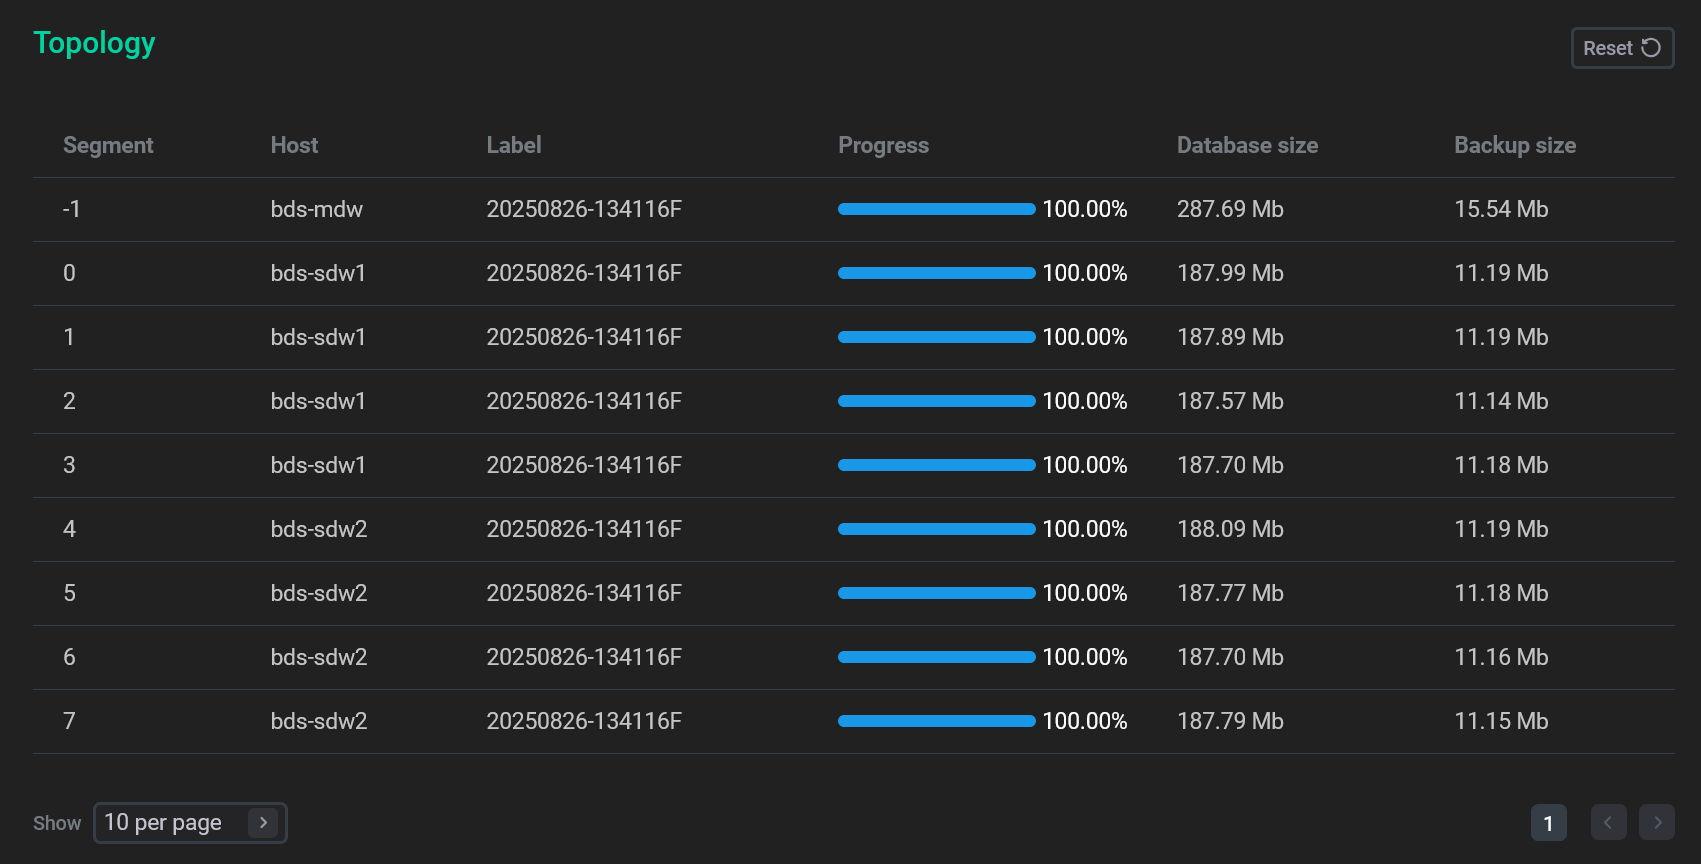Click the next page arrow

click(1657, 823)
